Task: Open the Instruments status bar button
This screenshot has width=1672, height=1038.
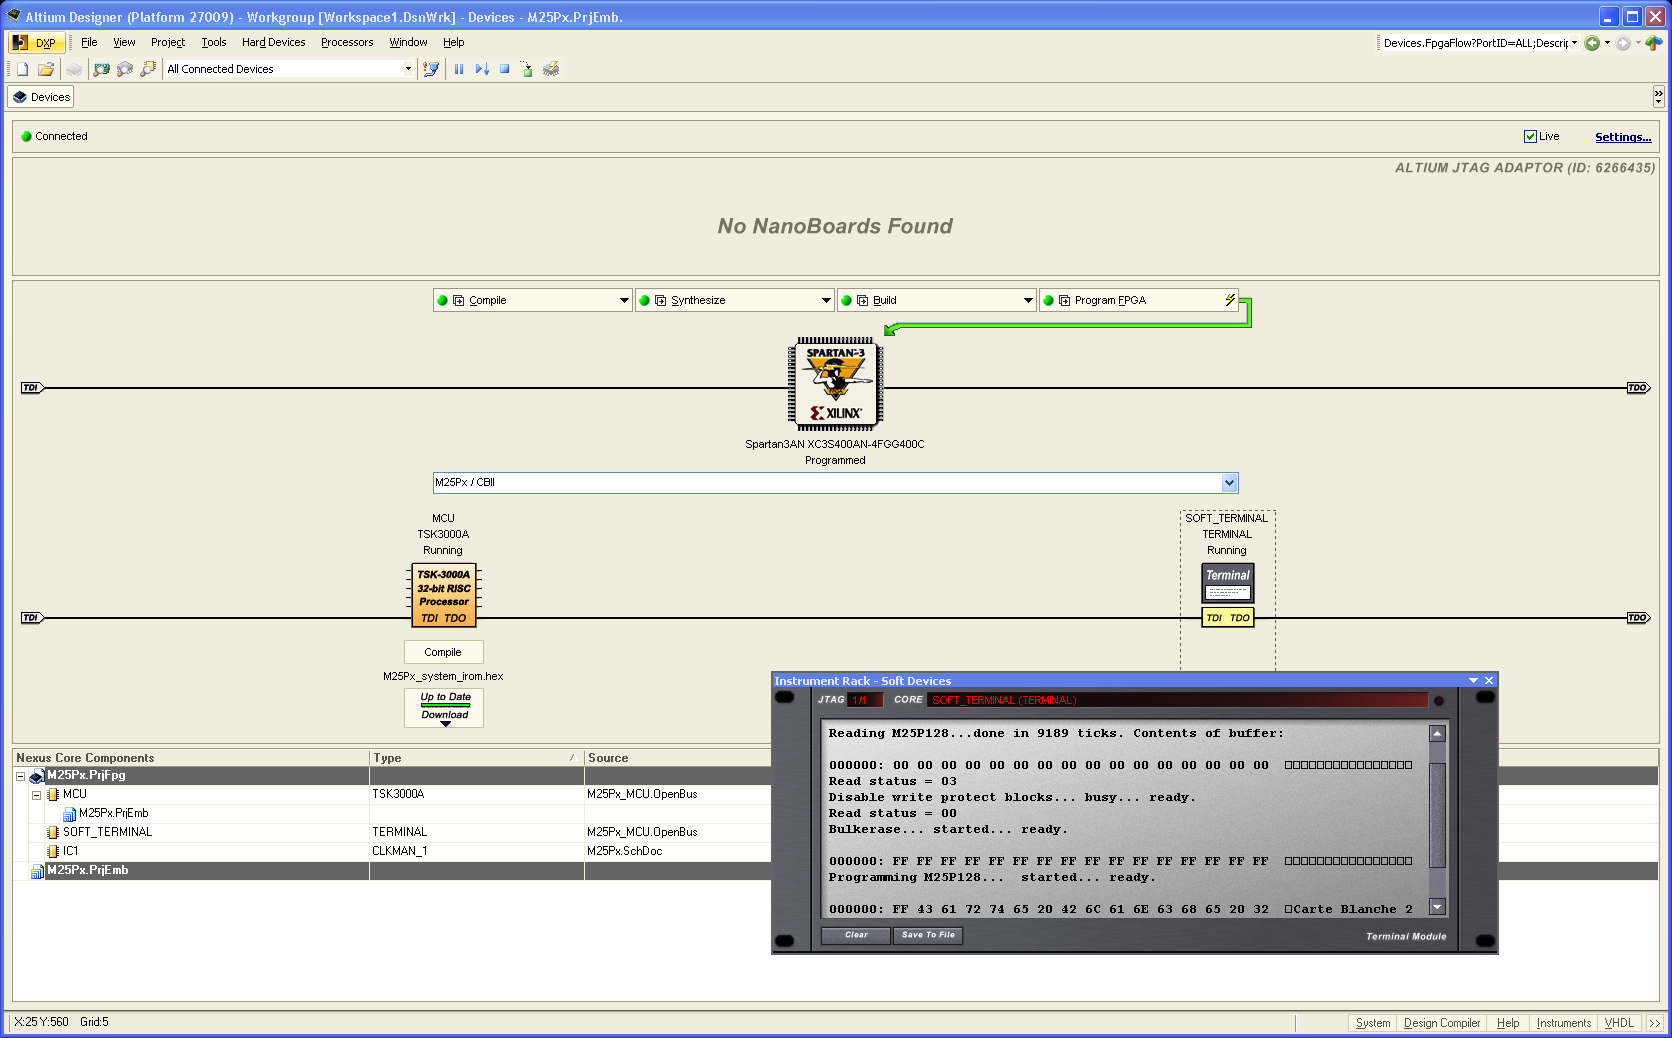Action: click(x=1563, y=1023)
